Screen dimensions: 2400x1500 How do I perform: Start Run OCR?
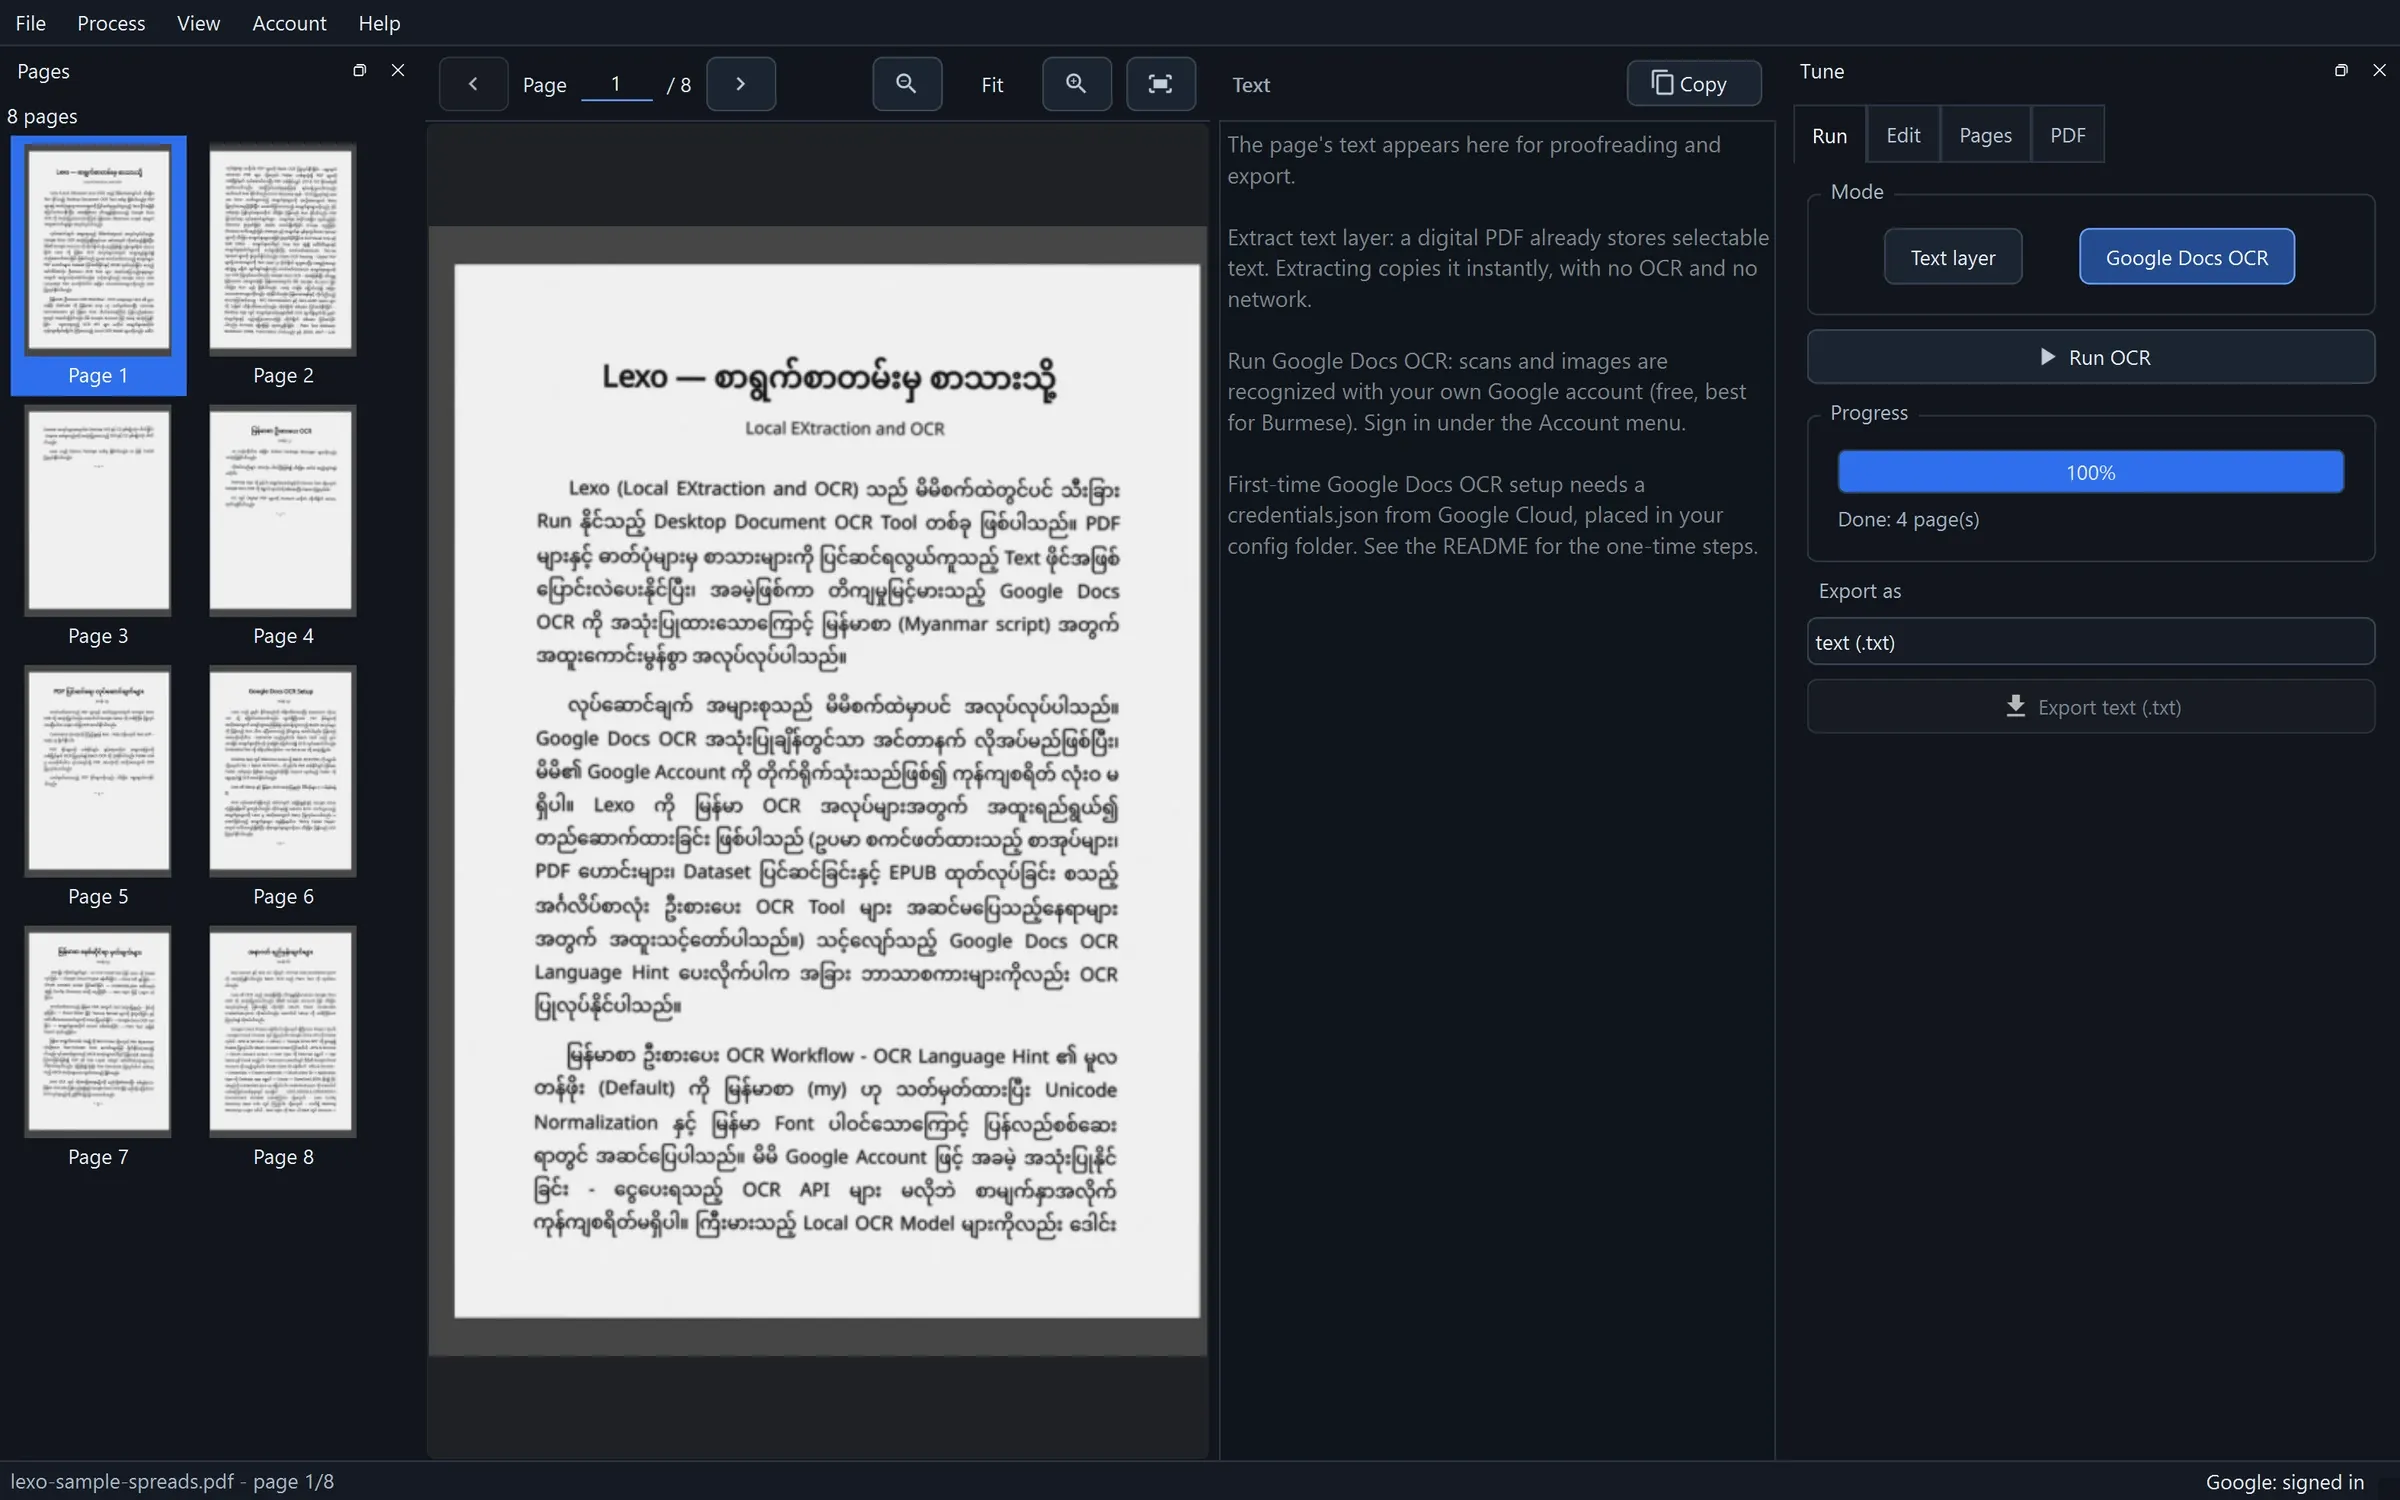[2090, 357]
